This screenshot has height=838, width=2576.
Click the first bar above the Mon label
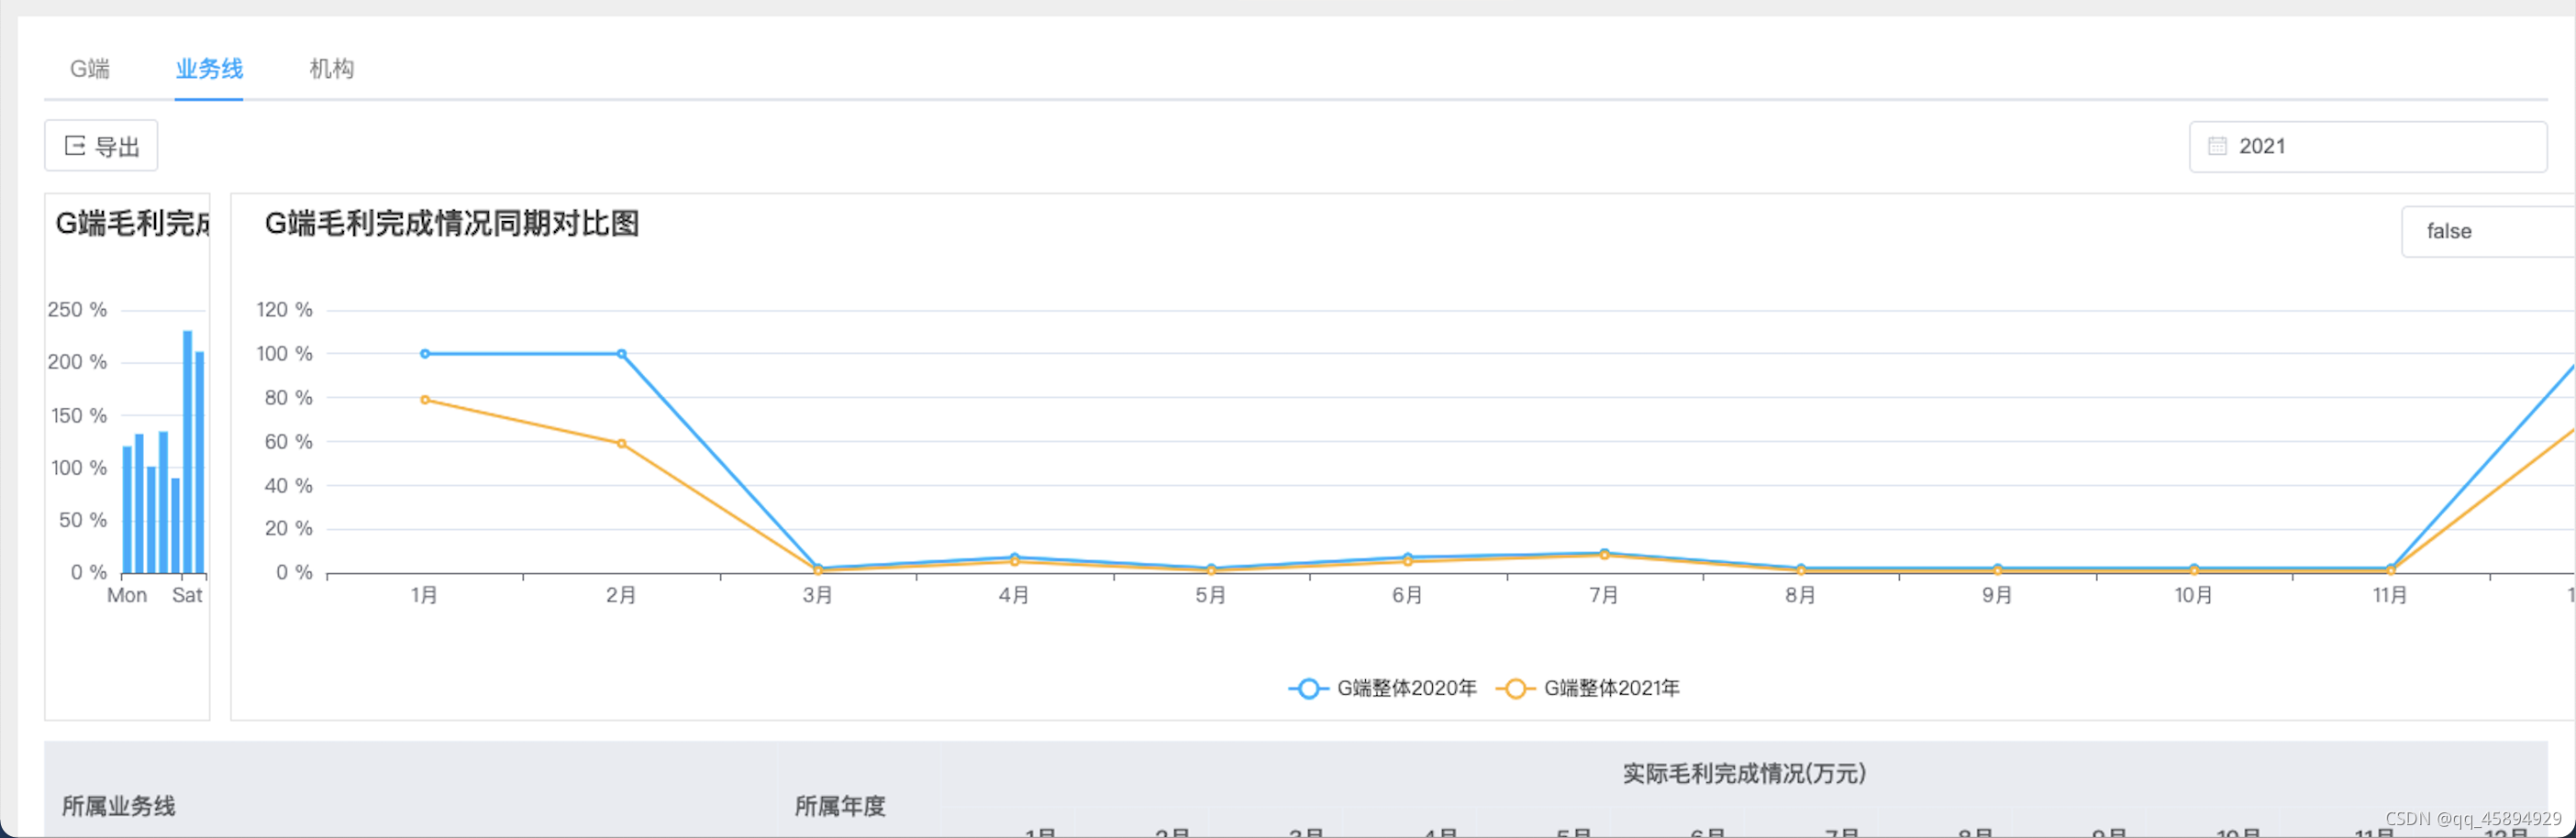tap(127, 509)
